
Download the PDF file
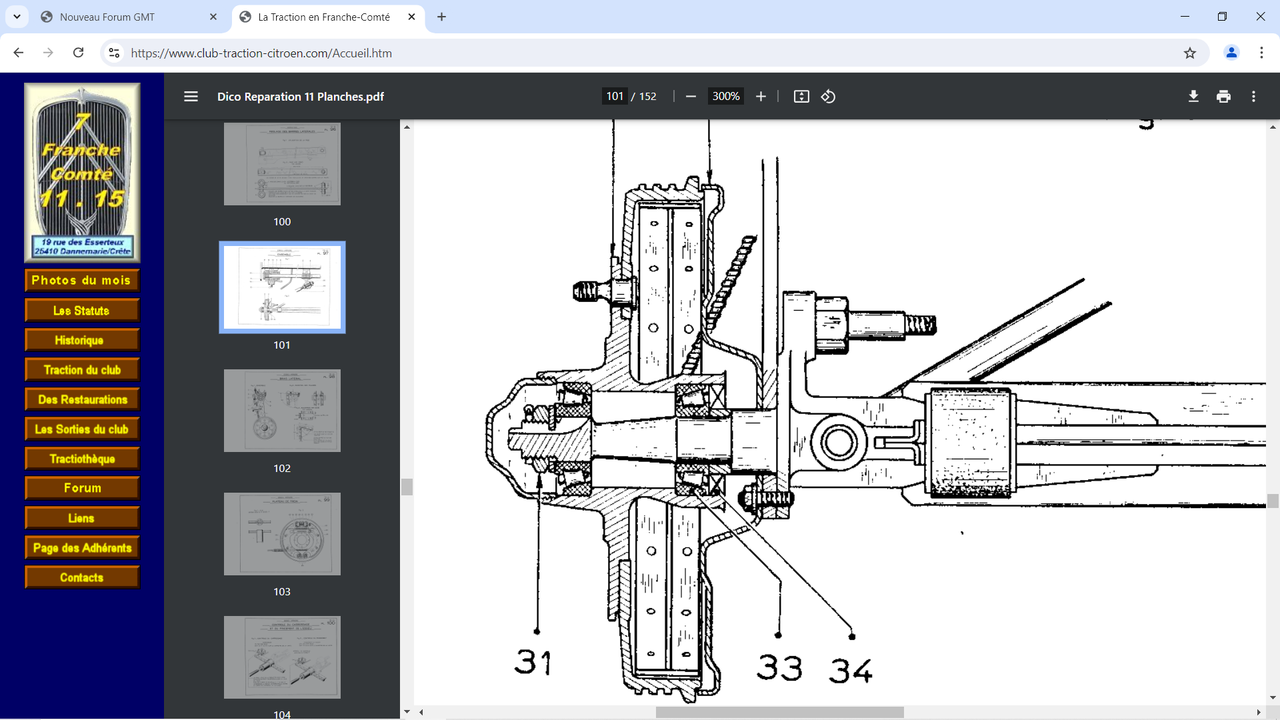coord(1193,96)
